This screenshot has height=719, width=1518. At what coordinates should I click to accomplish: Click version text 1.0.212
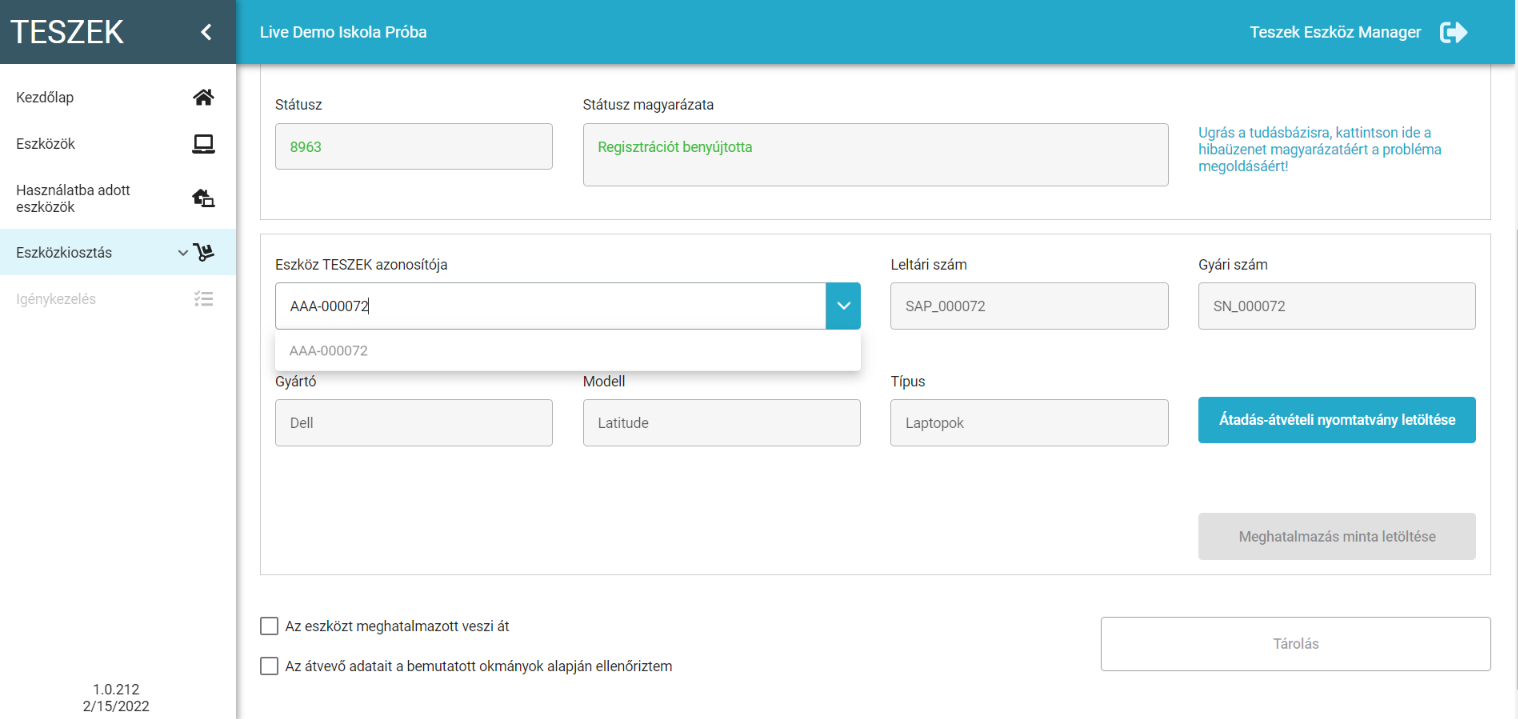point(116,689)
